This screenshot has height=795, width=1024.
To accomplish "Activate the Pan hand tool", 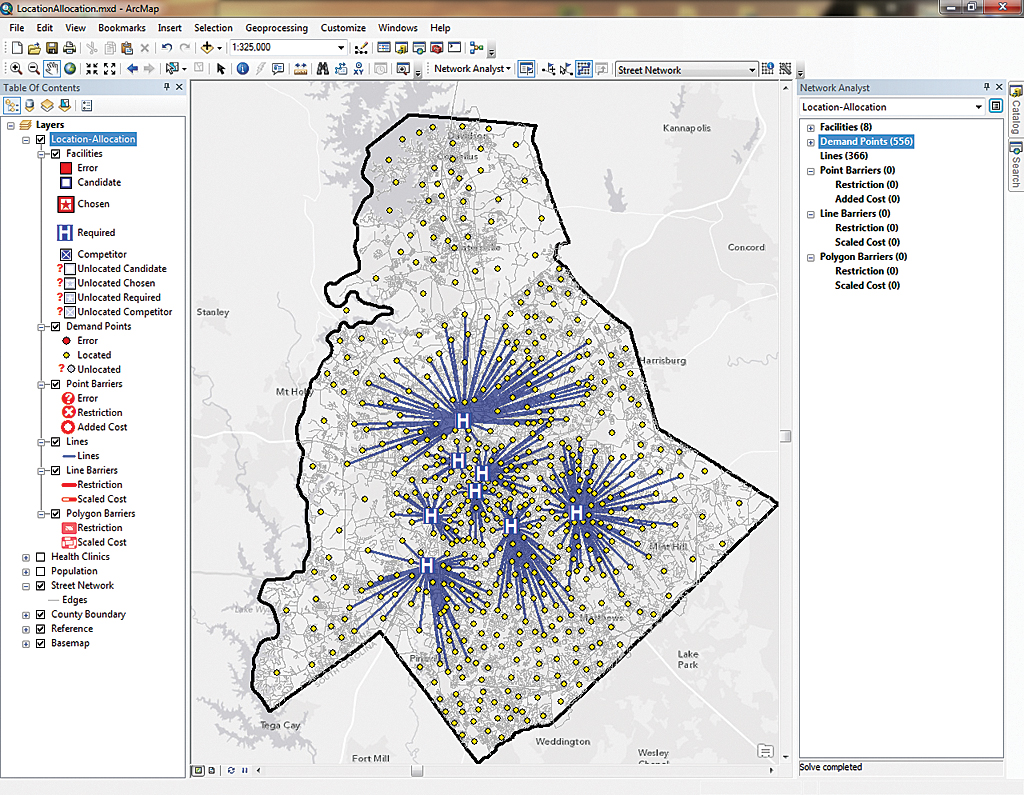I will pos(52,69).
